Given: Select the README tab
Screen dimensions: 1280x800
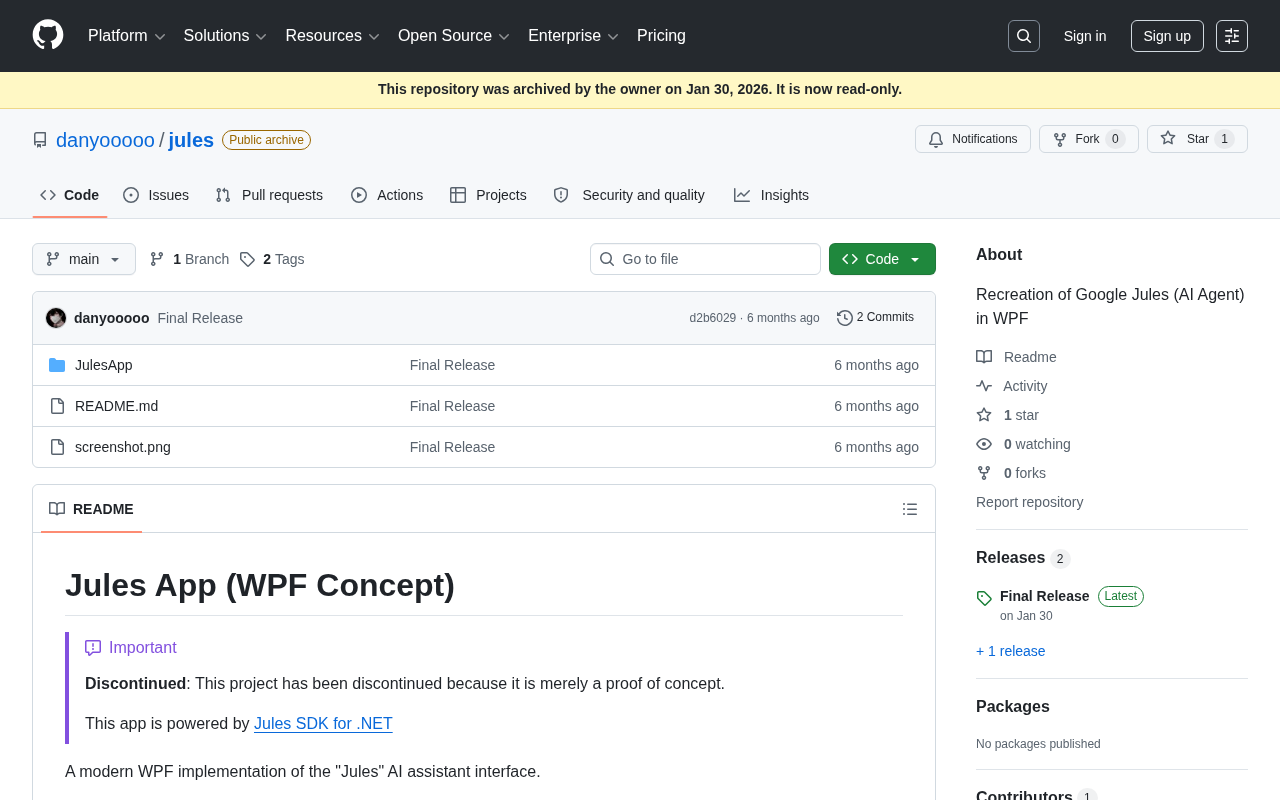Looking at the screenshot, I should click(91, 509).
